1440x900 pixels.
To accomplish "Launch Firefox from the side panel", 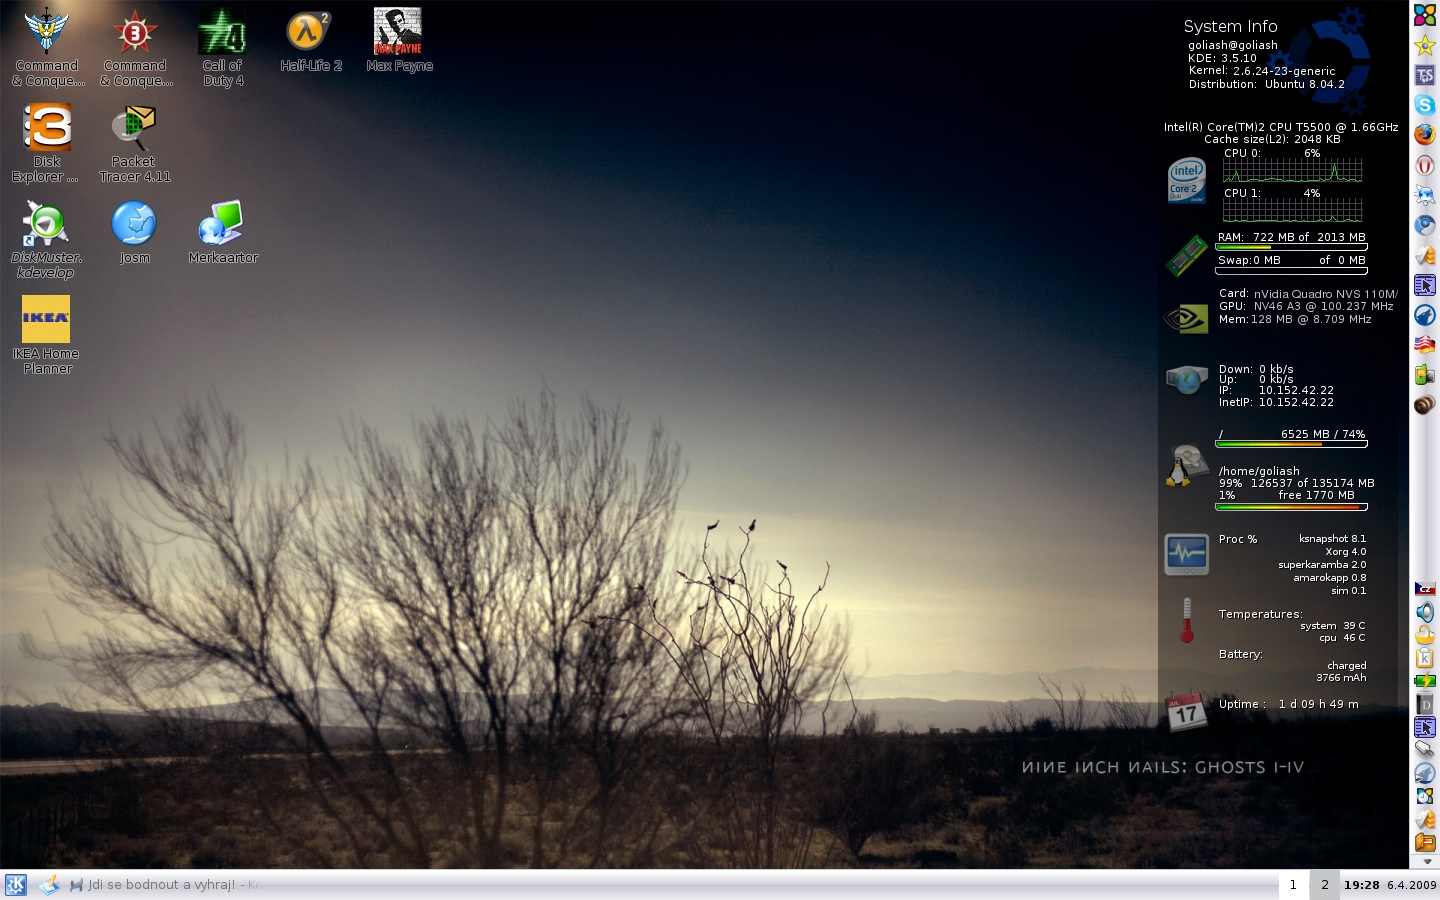I will pyautogui.click(x=1424, y=135).
